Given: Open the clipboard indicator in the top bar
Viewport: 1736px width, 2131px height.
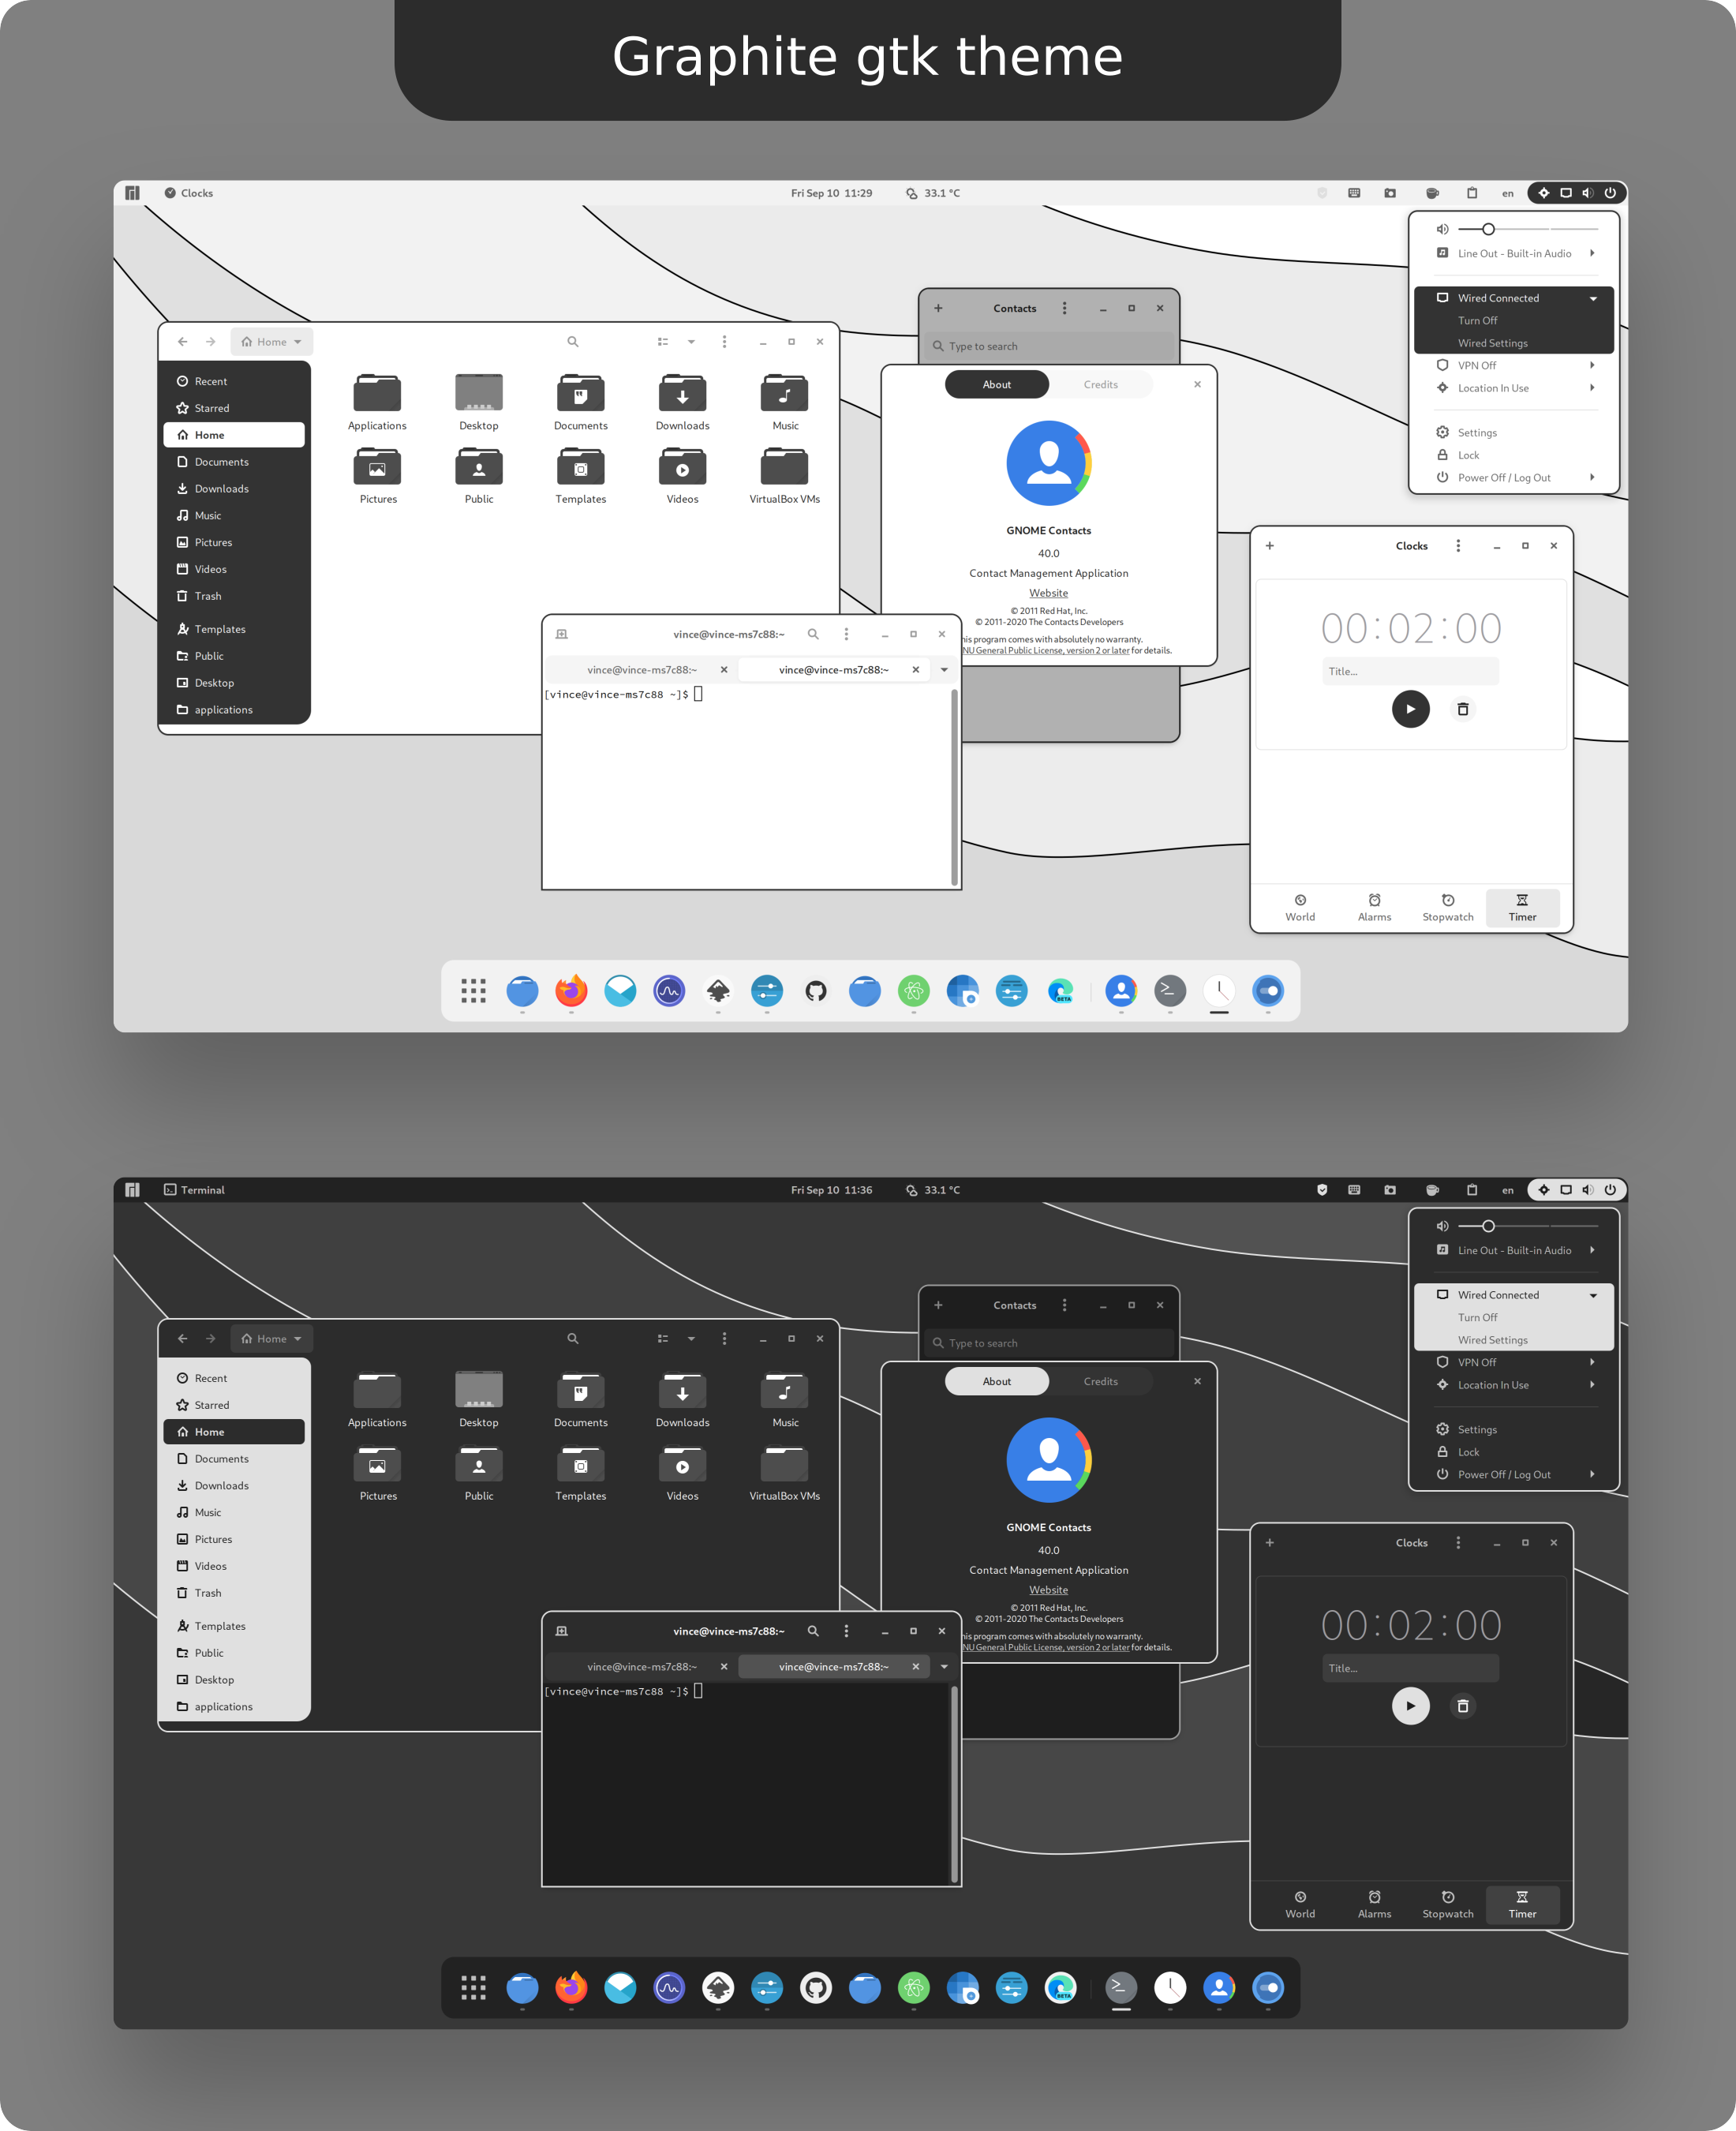Looking at the screenshot, I should tap(1472, 193).
